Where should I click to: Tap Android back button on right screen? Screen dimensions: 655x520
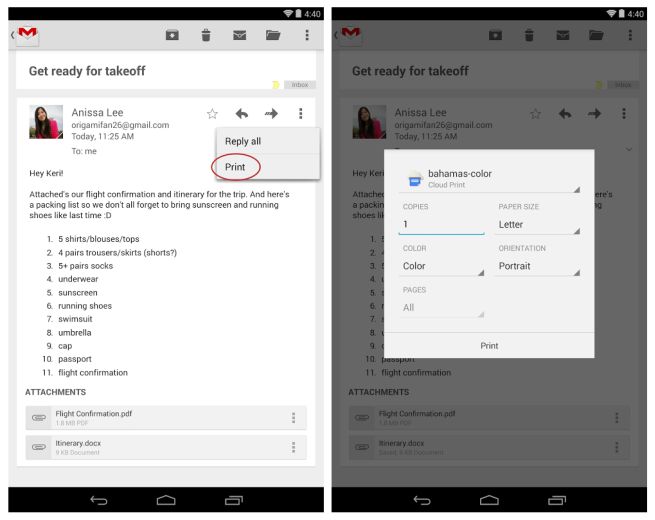click(x=422, y=500)
